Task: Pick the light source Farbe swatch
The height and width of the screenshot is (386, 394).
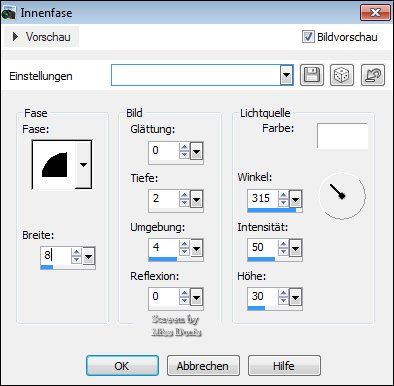Action: tap(342, 136)
